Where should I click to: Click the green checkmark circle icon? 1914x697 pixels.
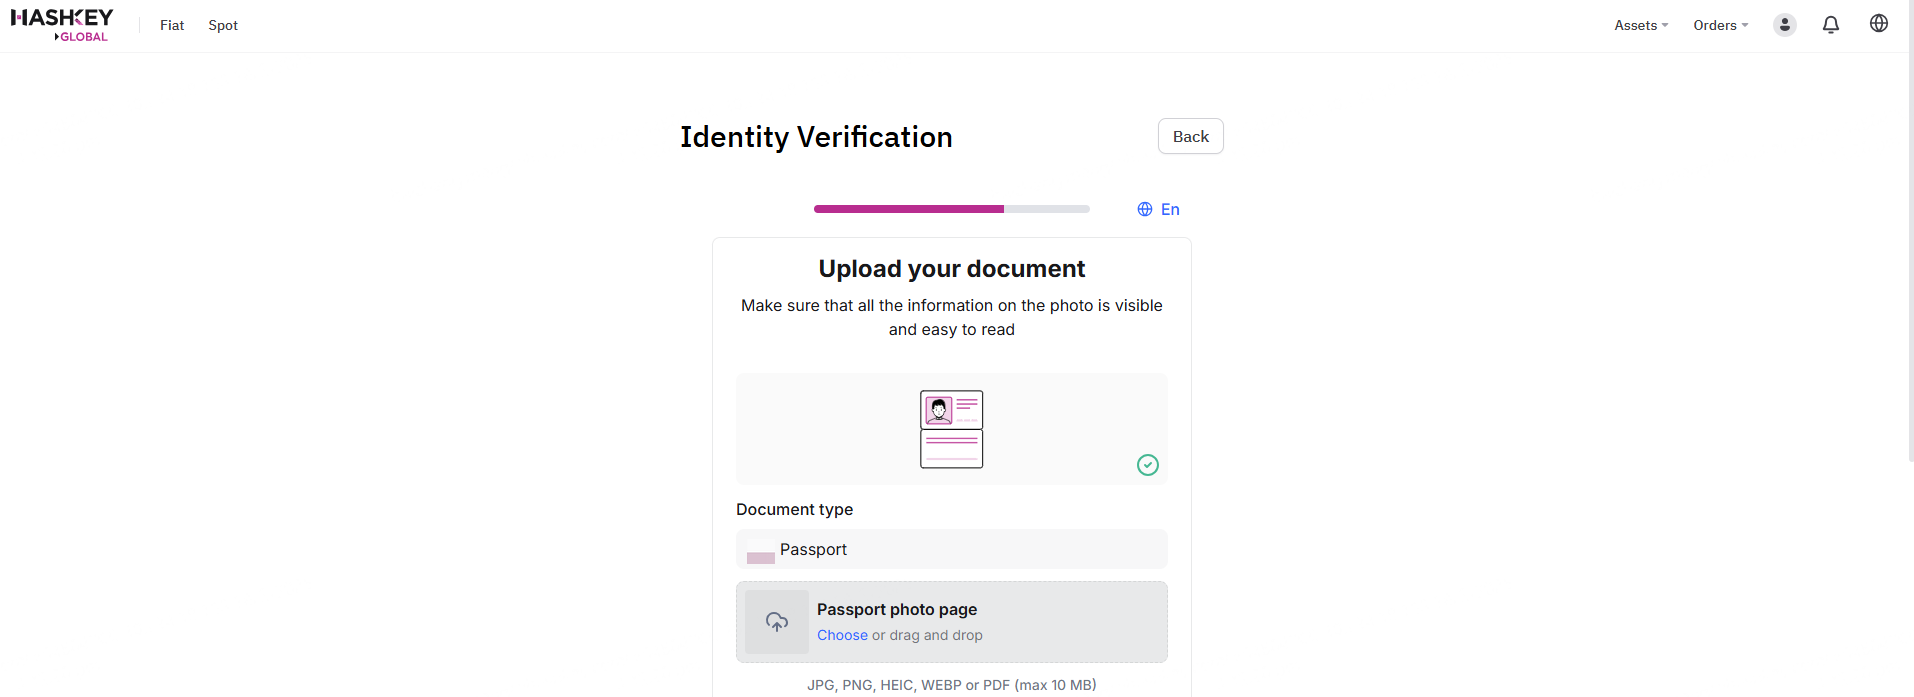(1148, 465)
